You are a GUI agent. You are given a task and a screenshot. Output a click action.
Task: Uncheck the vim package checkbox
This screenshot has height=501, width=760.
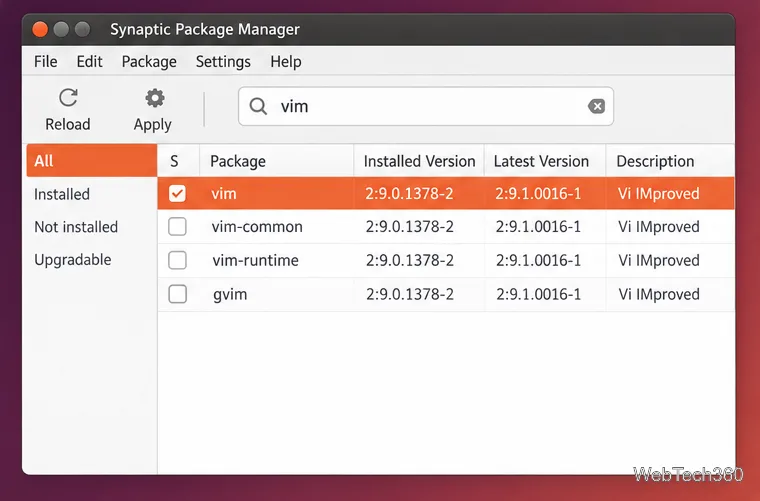[177, 193]
